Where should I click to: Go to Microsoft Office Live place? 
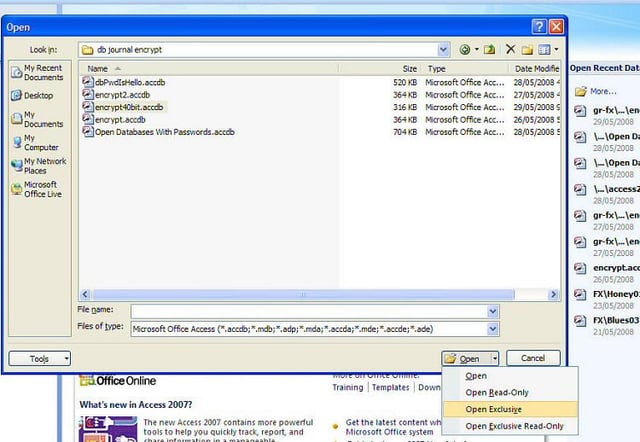tap(37, 189)
